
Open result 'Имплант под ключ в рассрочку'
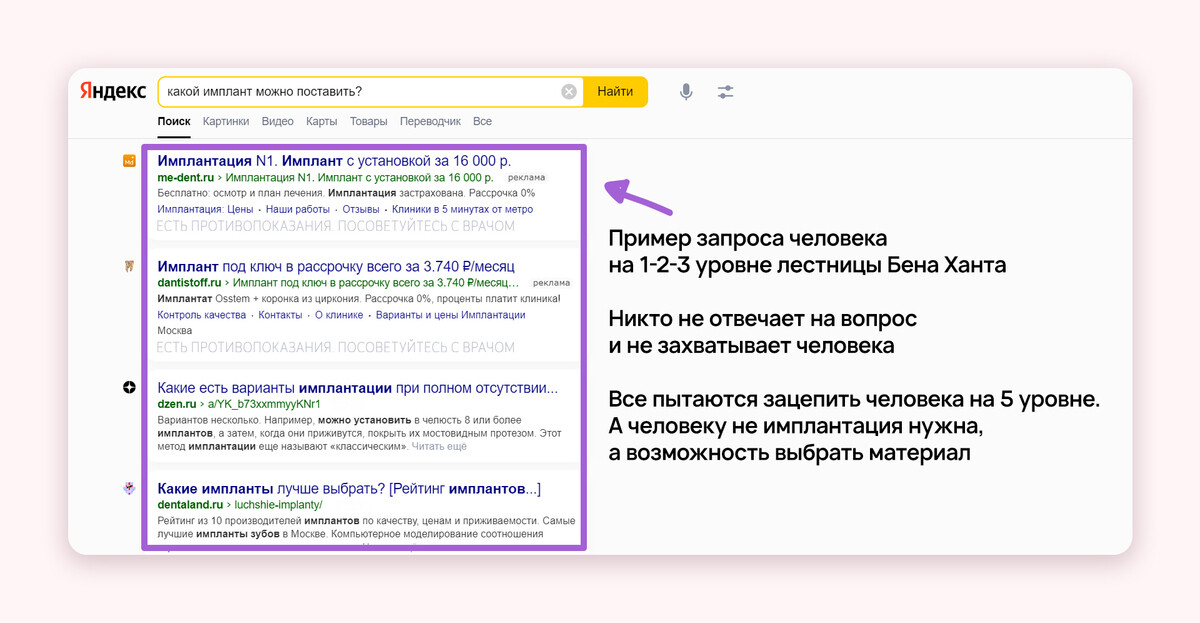[336, 267]
